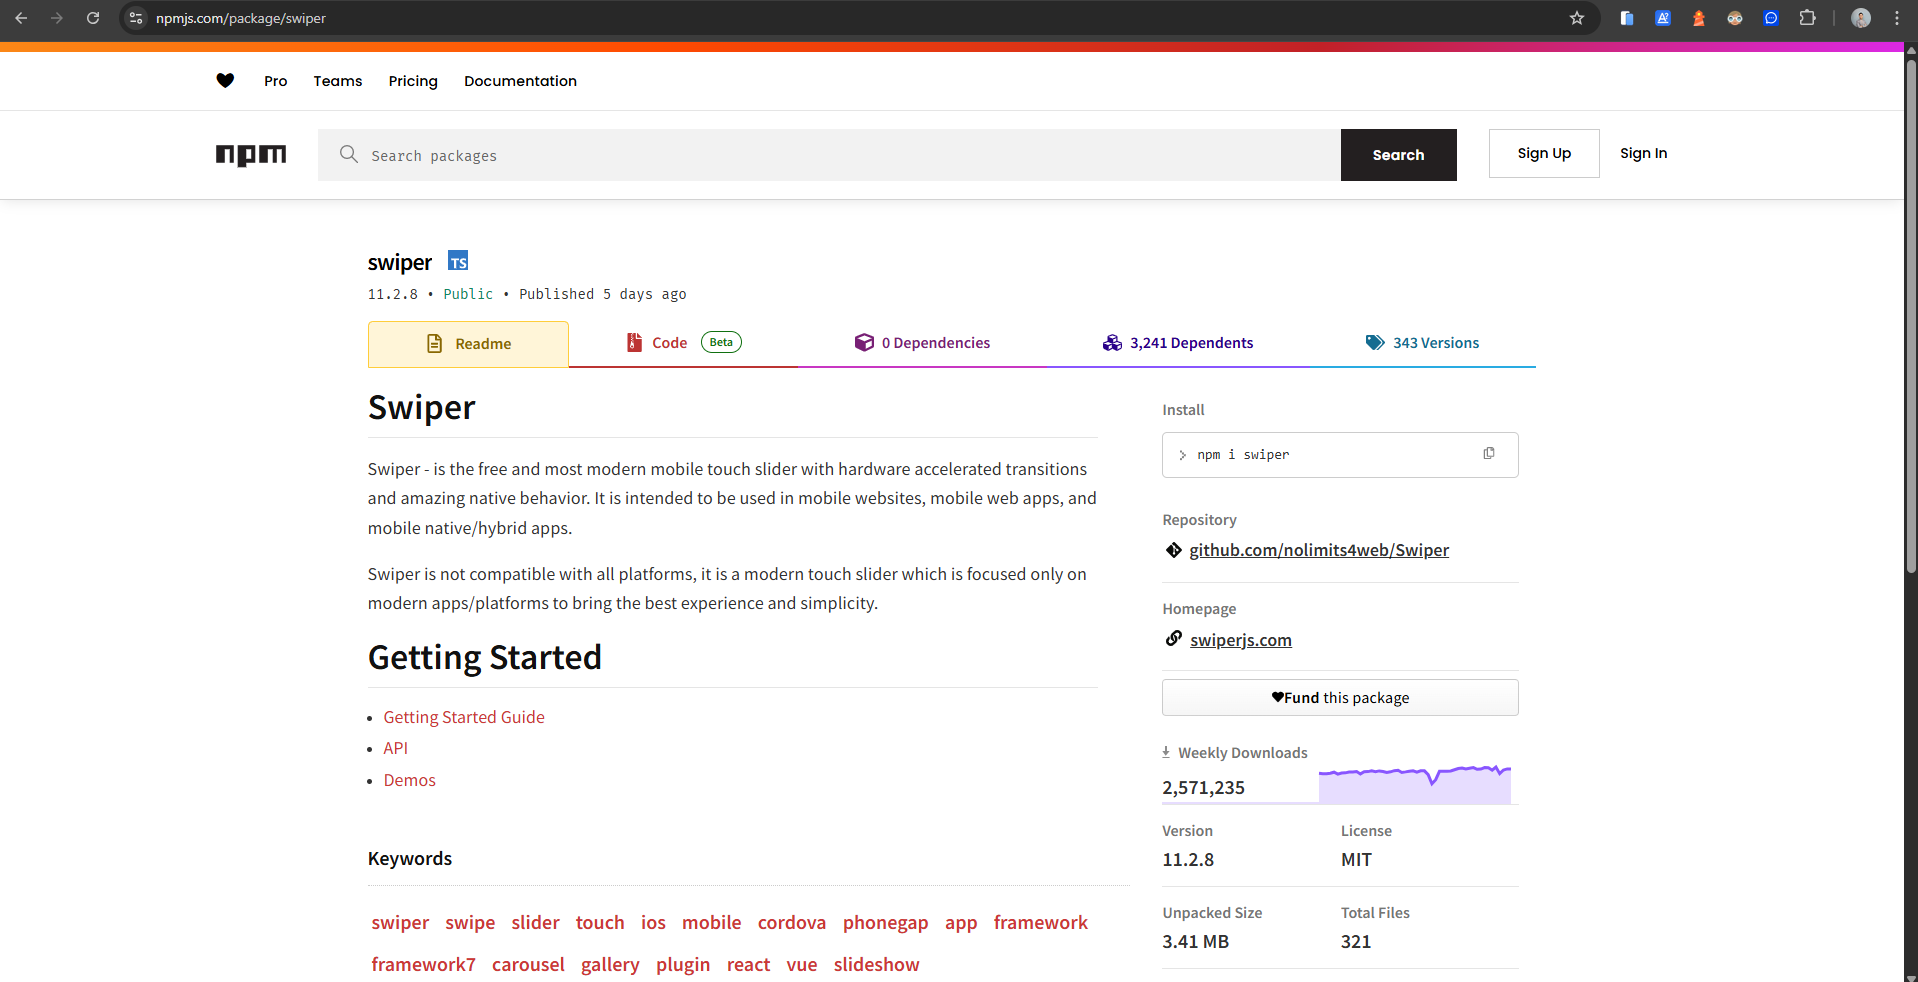Click the 'gallery' keyword tag
Image resolution: width=1918 pixels, height=982 pixels.
(610, 964)
